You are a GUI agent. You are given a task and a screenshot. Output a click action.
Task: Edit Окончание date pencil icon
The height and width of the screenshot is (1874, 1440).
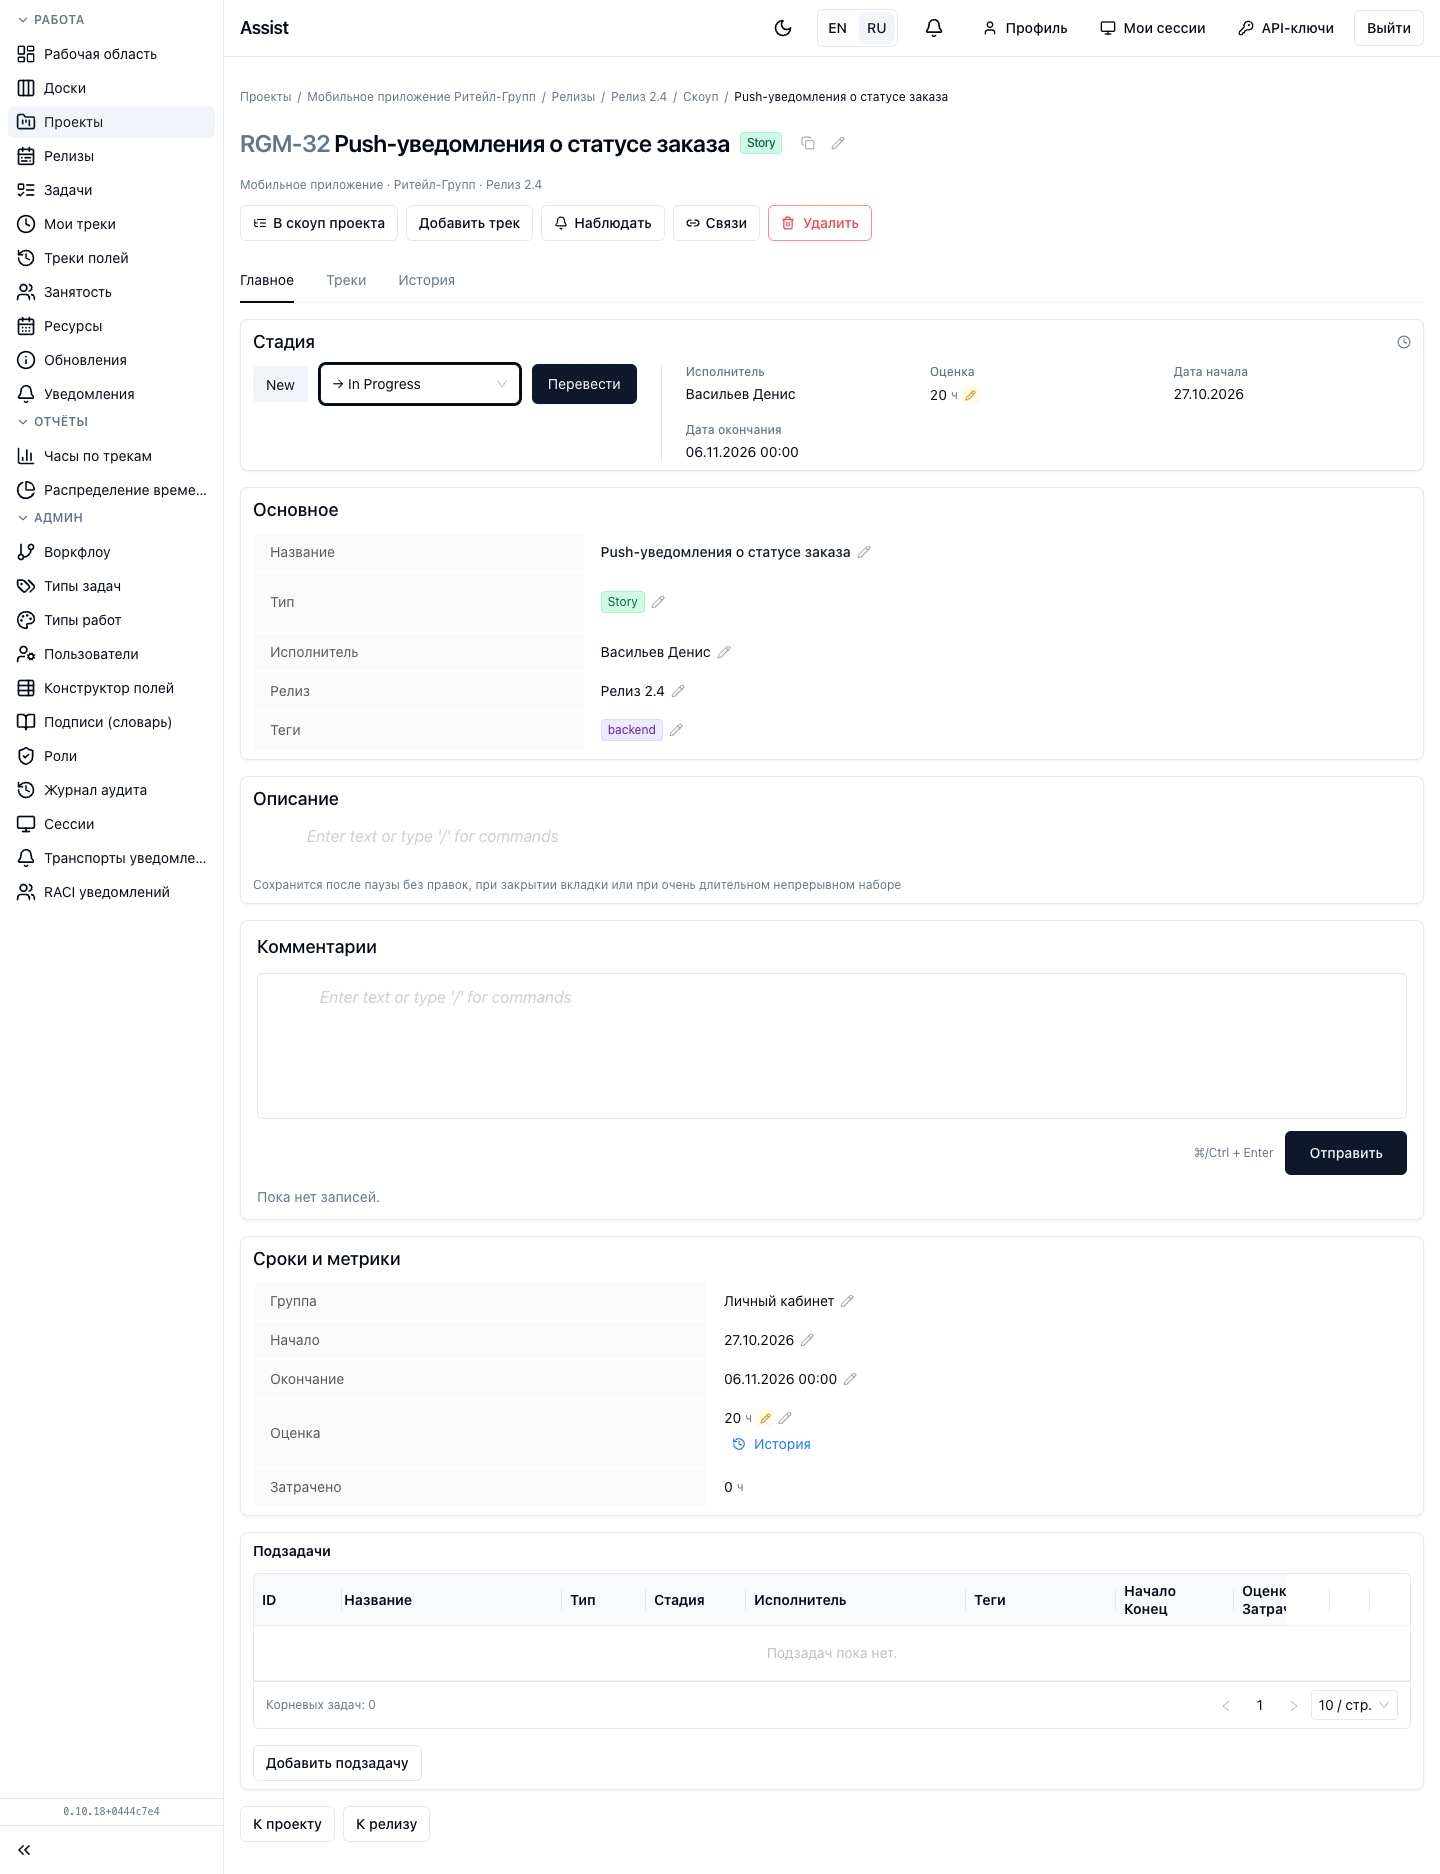(x=850, y=1379)
